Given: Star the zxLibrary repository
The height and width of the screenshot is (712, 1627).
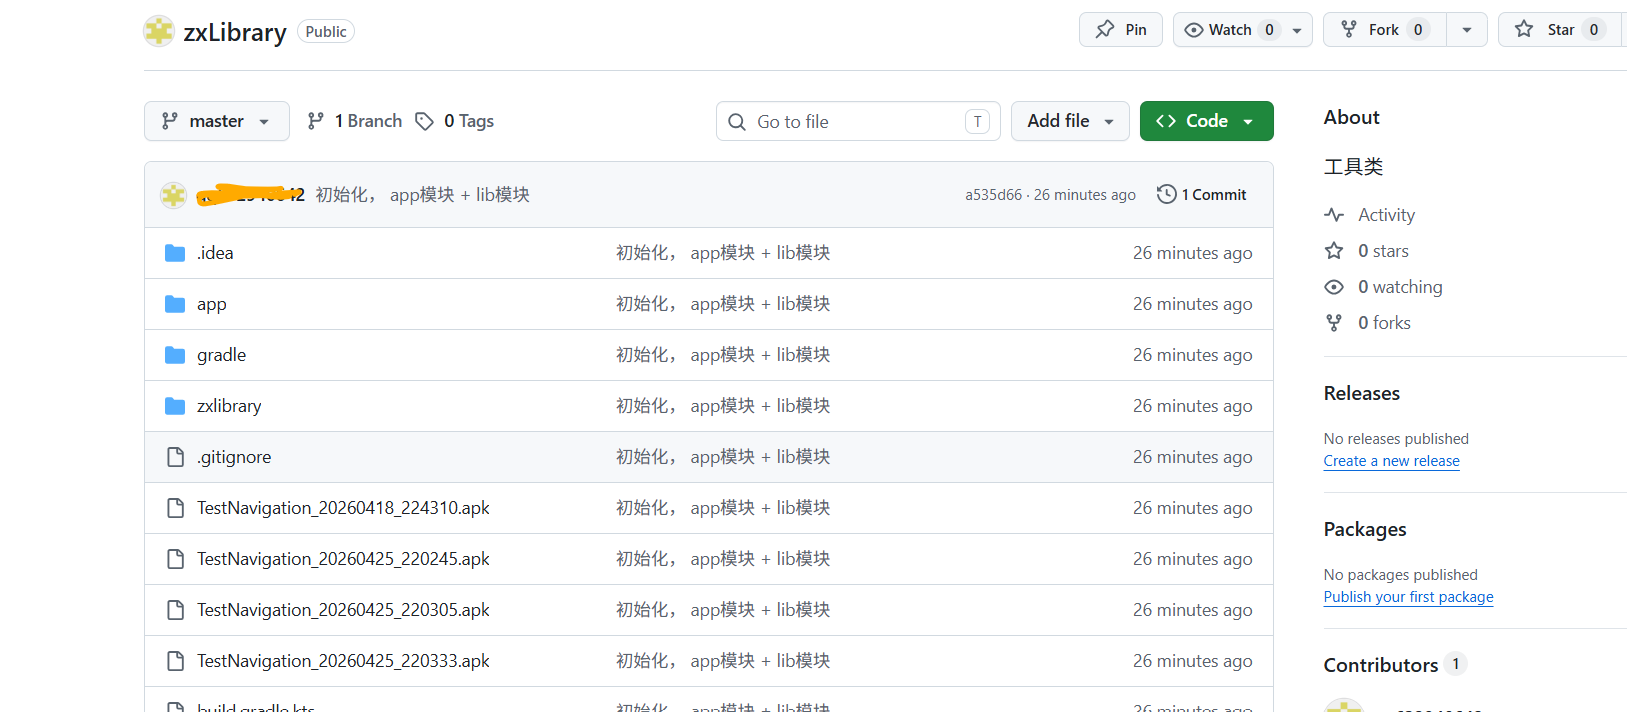Looking at the screenshot, I should pyautogui.click(x=1562, y=30).
